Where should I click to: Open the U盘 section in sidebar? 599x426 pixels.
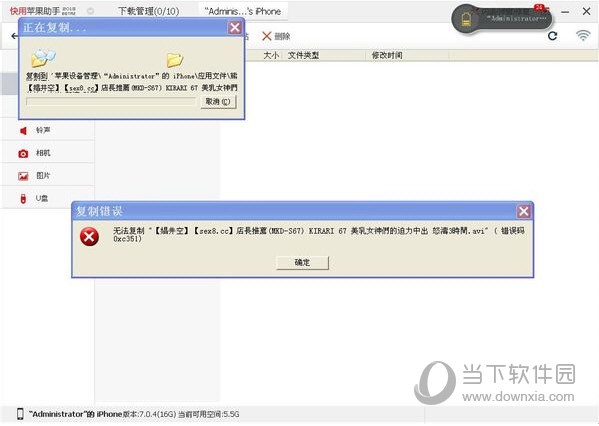(47, 198)
